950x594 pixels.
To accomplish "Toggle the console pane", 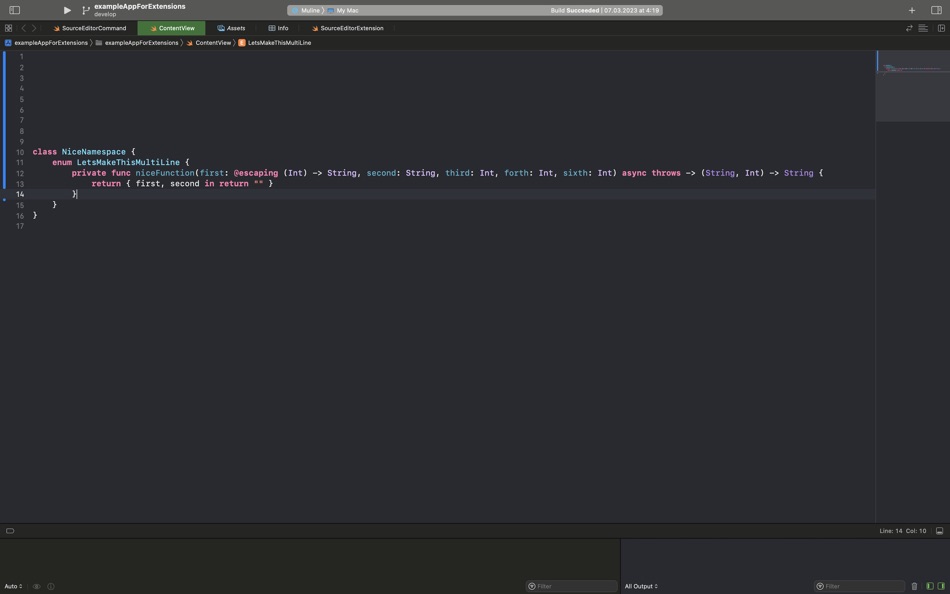I will (x=940, y=586).
